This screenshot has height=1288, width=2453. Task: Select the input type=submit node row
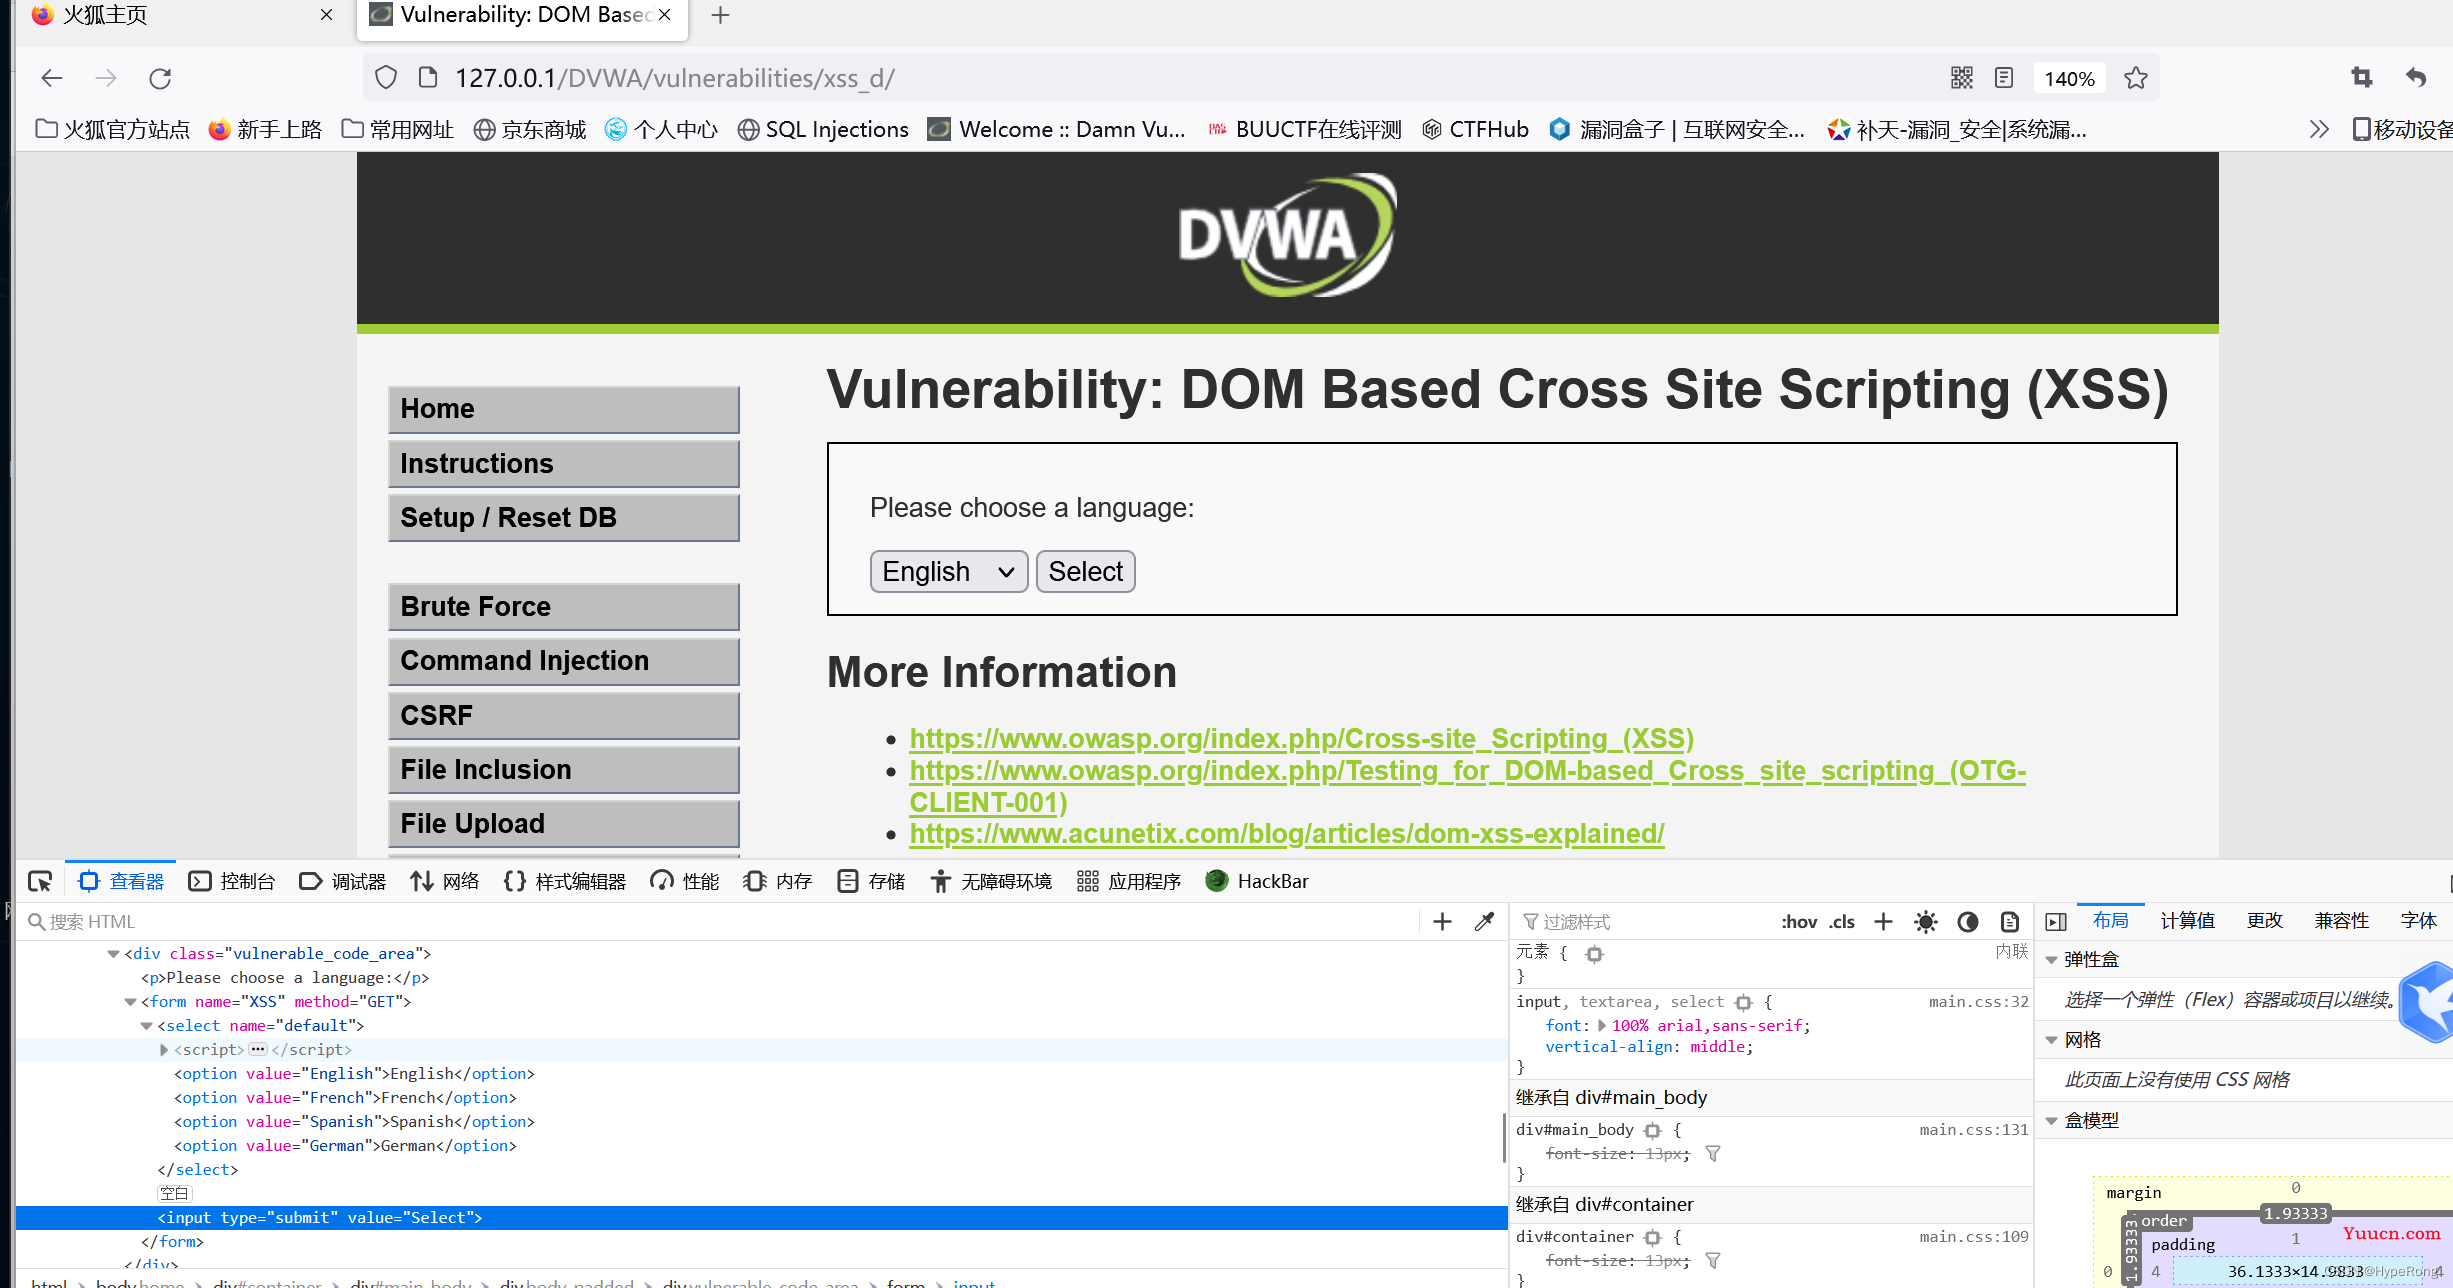pos(761,1218)
